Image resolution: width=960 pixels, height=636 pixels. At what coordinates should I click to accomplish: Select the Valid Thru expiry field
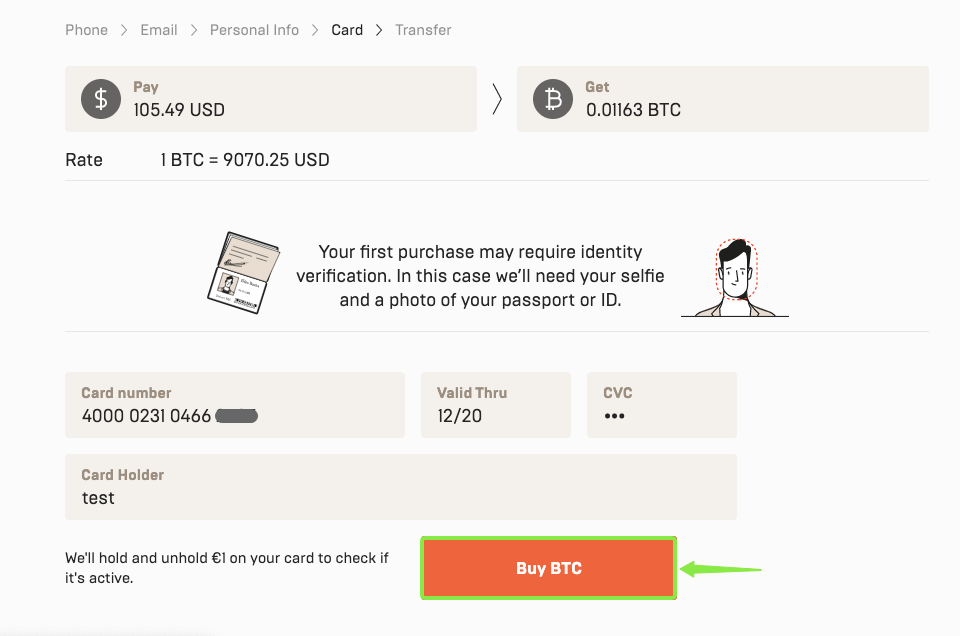click(x=495, y=405)
